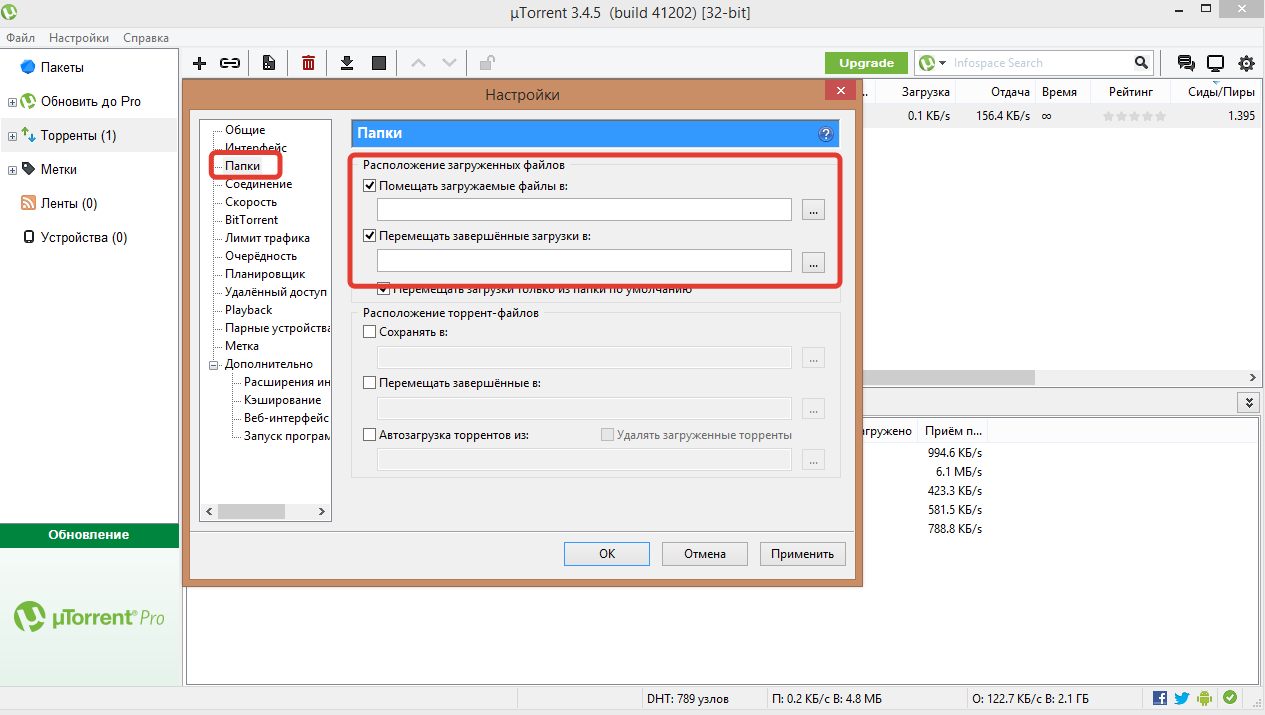Enable Автозагрузка торрентов из checkbox

tap(370, 435)
